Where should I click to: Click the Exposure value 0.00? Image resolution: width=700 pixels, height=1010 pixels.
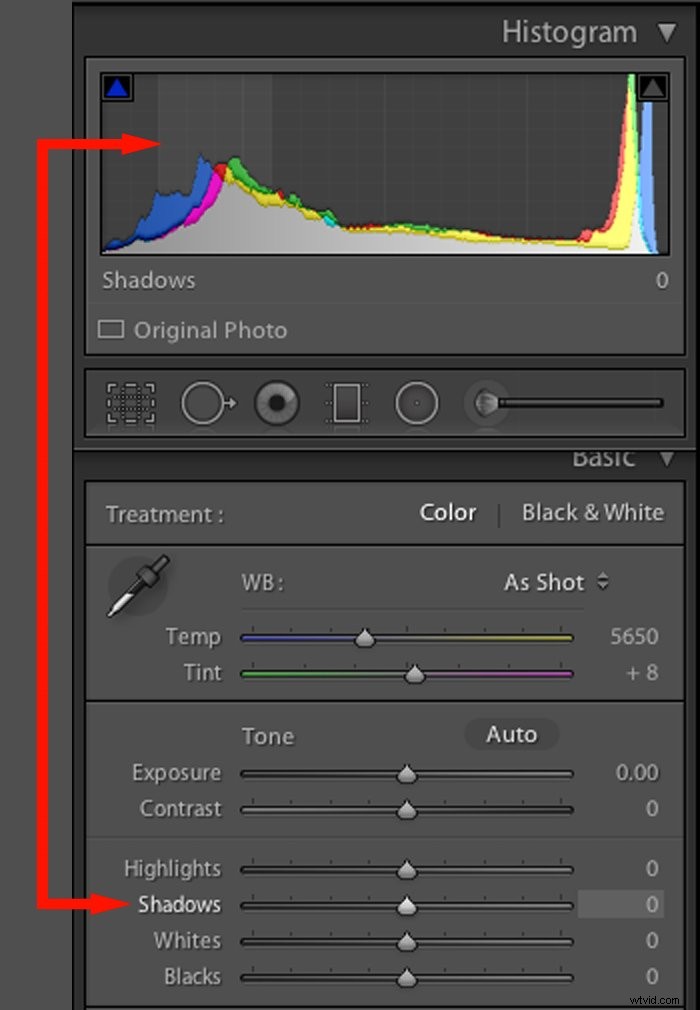tap(637, 772)
